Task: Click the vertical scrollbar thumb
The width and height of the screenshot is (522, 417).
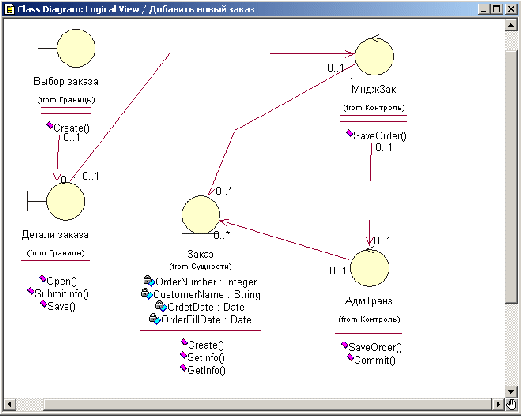Action: (x=511, y=177)
